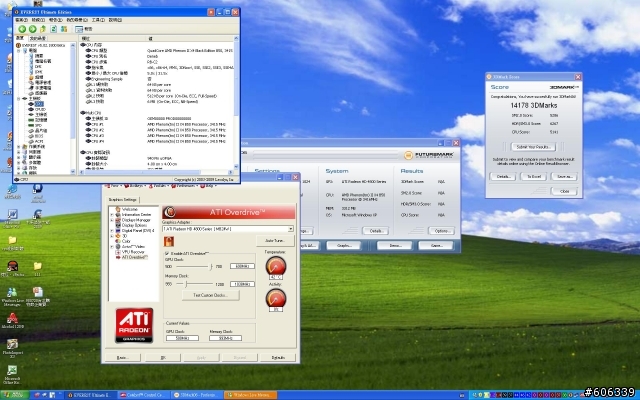Click the Activity gauge in Overdrive

[x=276, y=298]
